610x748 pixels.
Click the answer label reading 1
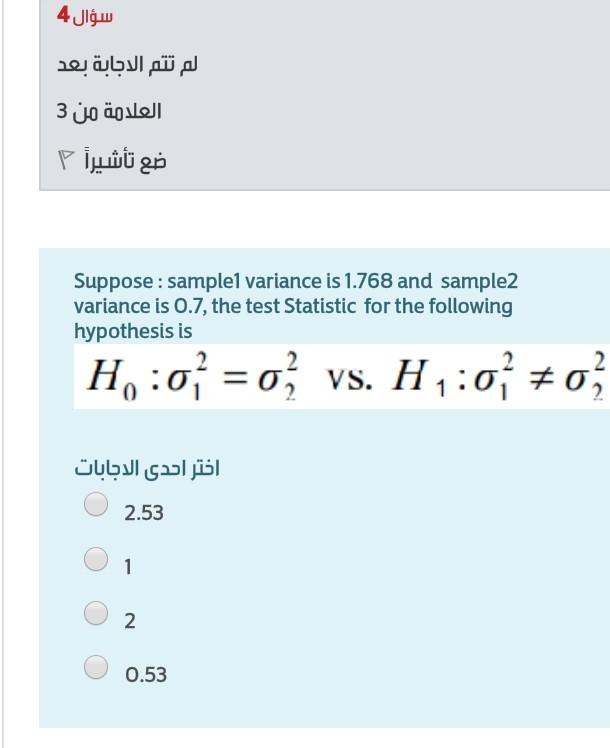pos(128,567)
